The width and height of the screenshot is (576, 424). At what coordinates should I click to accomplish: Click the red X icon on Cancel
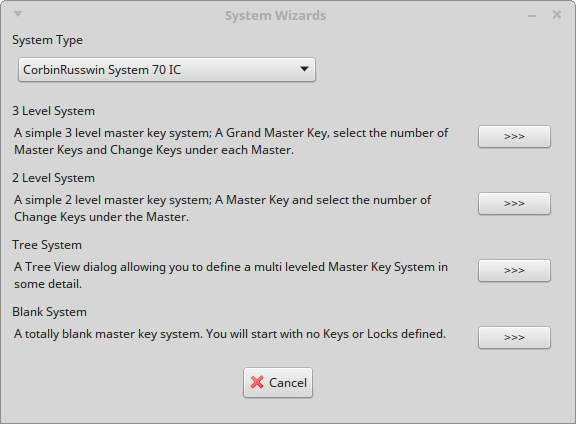coord(257,382)
